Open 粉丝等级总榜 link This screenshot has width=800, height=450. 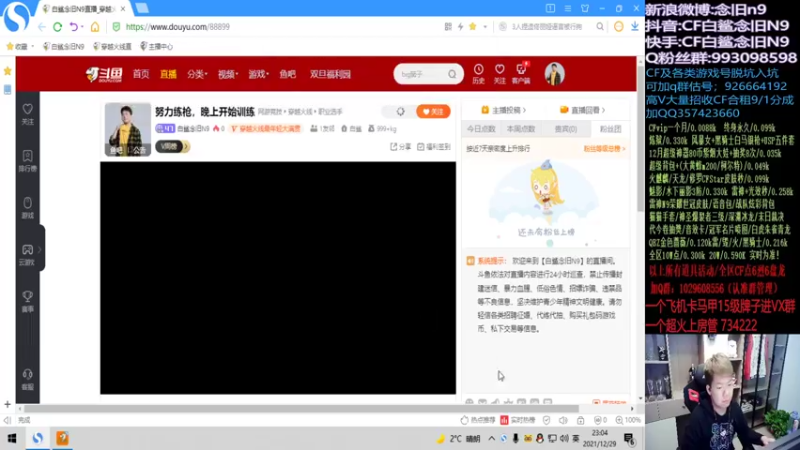(x=605, y=148)
